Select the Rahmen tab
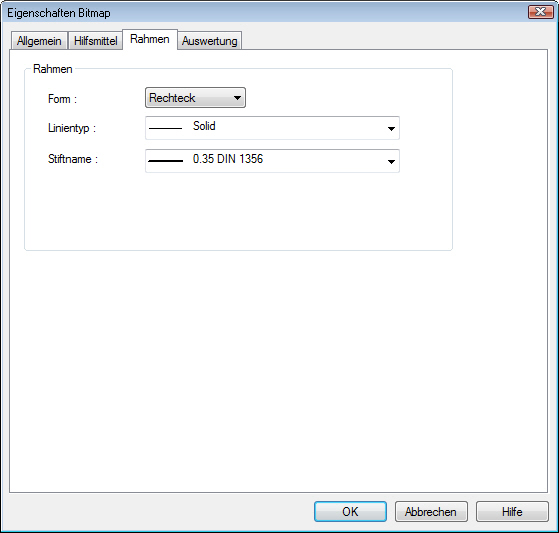This screenshot has height=533, width=559. coord(150,39)
